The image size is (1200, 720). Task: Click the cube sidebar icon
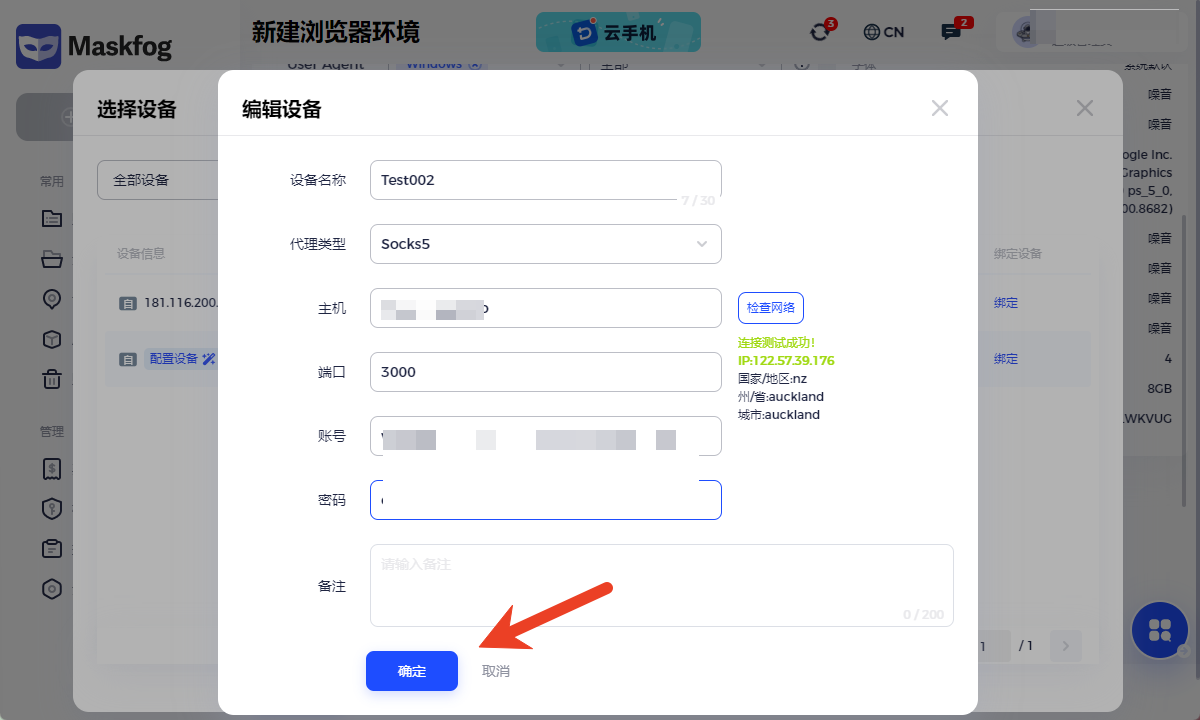point(51,339)
